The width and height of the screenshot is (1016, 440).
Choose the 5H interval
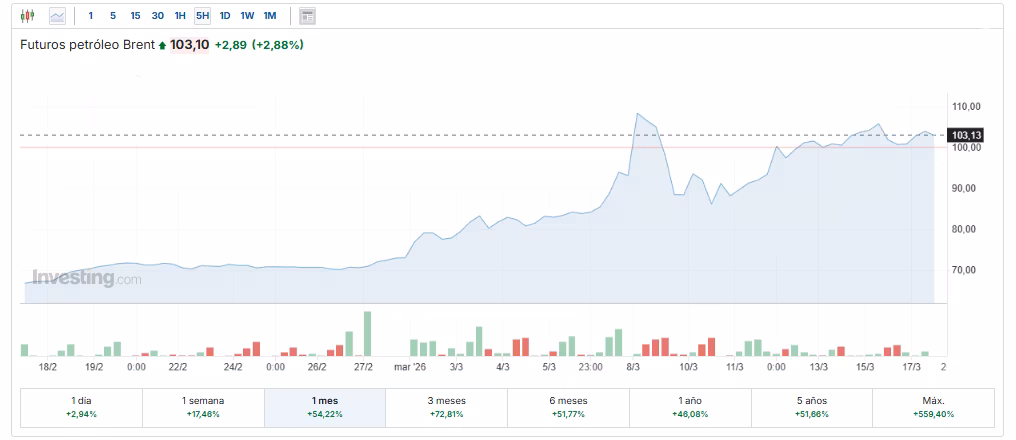click(202, 16)
